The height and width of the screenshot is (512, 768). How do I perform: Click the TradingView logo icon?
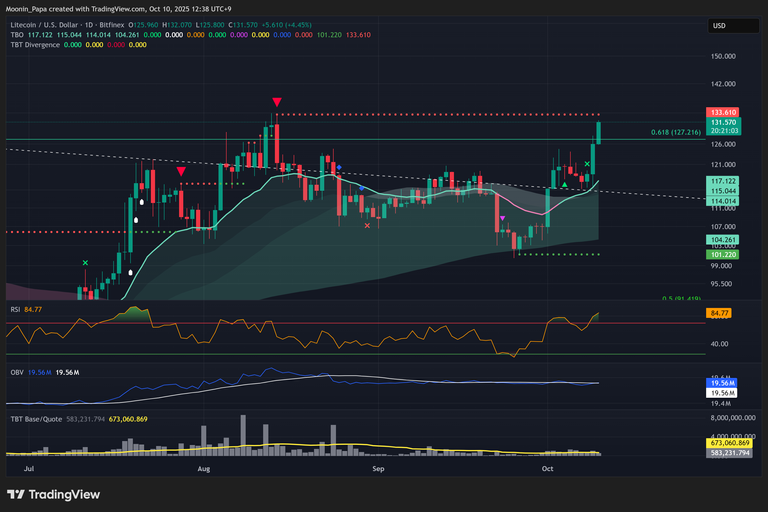(x=16, y=494)
